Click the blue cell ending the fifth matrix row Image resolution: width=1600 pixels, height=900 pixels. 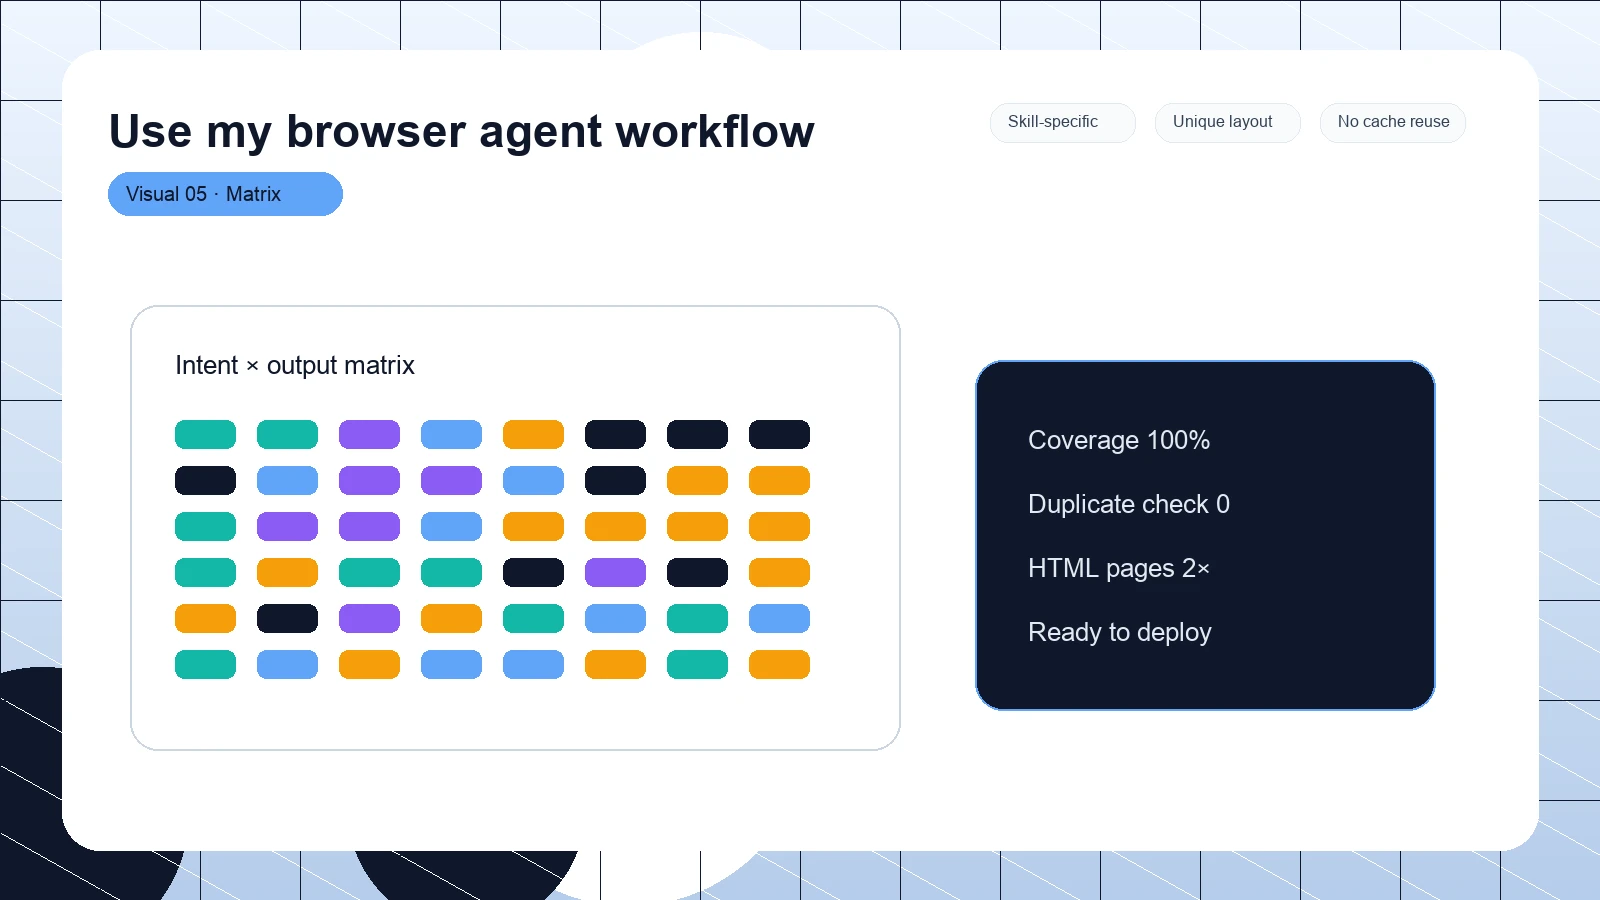779,619
